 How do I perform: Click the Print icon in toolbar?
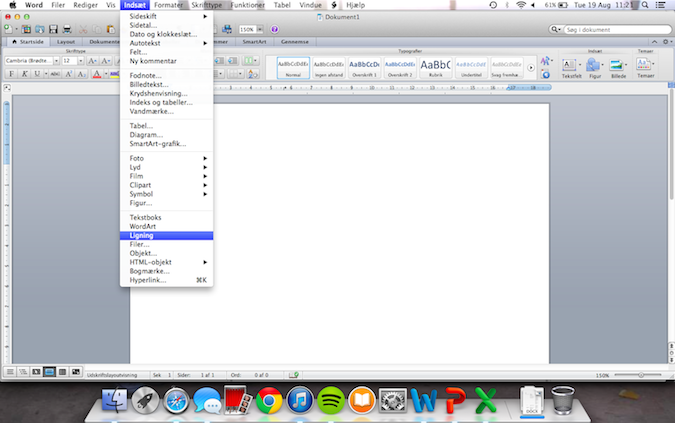[67, 29]
